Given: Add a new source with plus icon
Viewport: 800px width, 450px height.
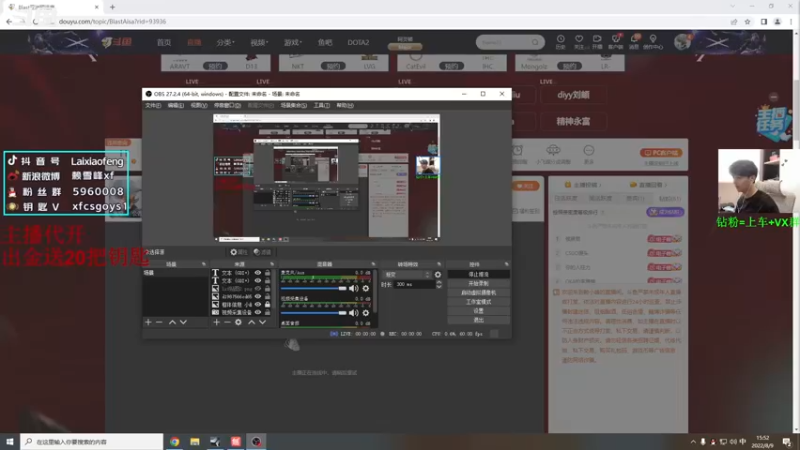Looking at the screenshot, I should (216, 322).
